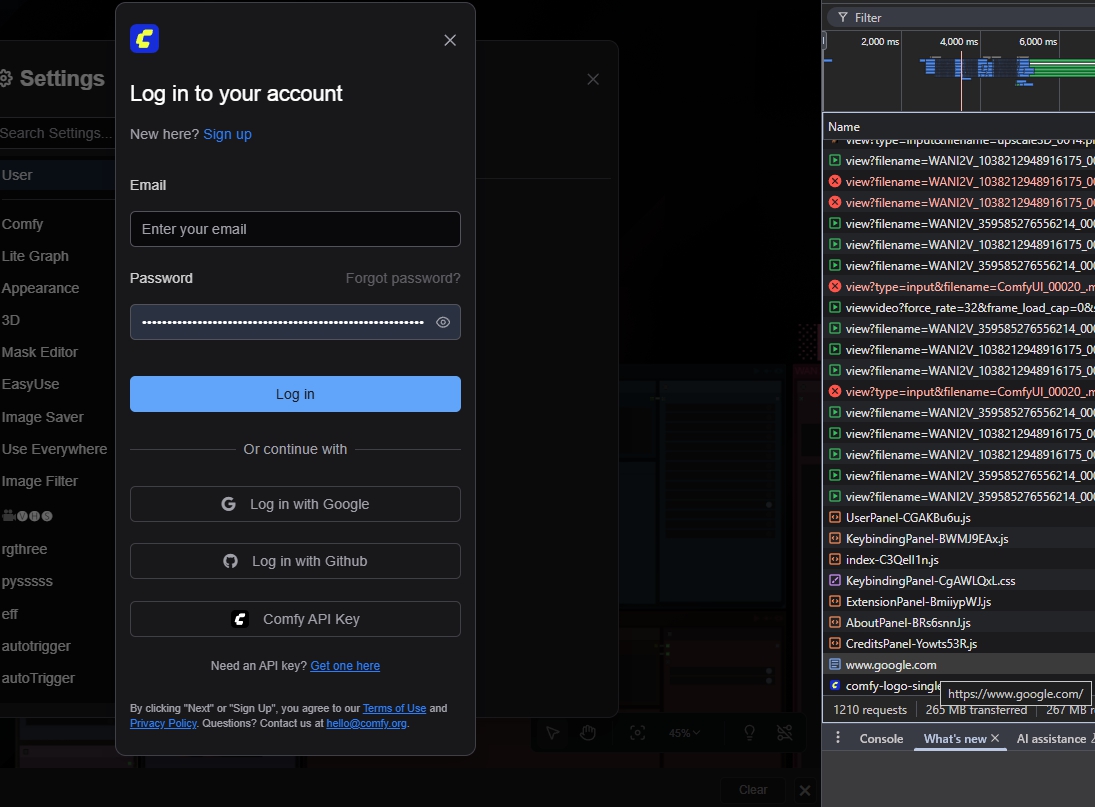The image size is (1095, 807).
Task: Click the hello@comfy.org email link
Action: coord(367,723)
